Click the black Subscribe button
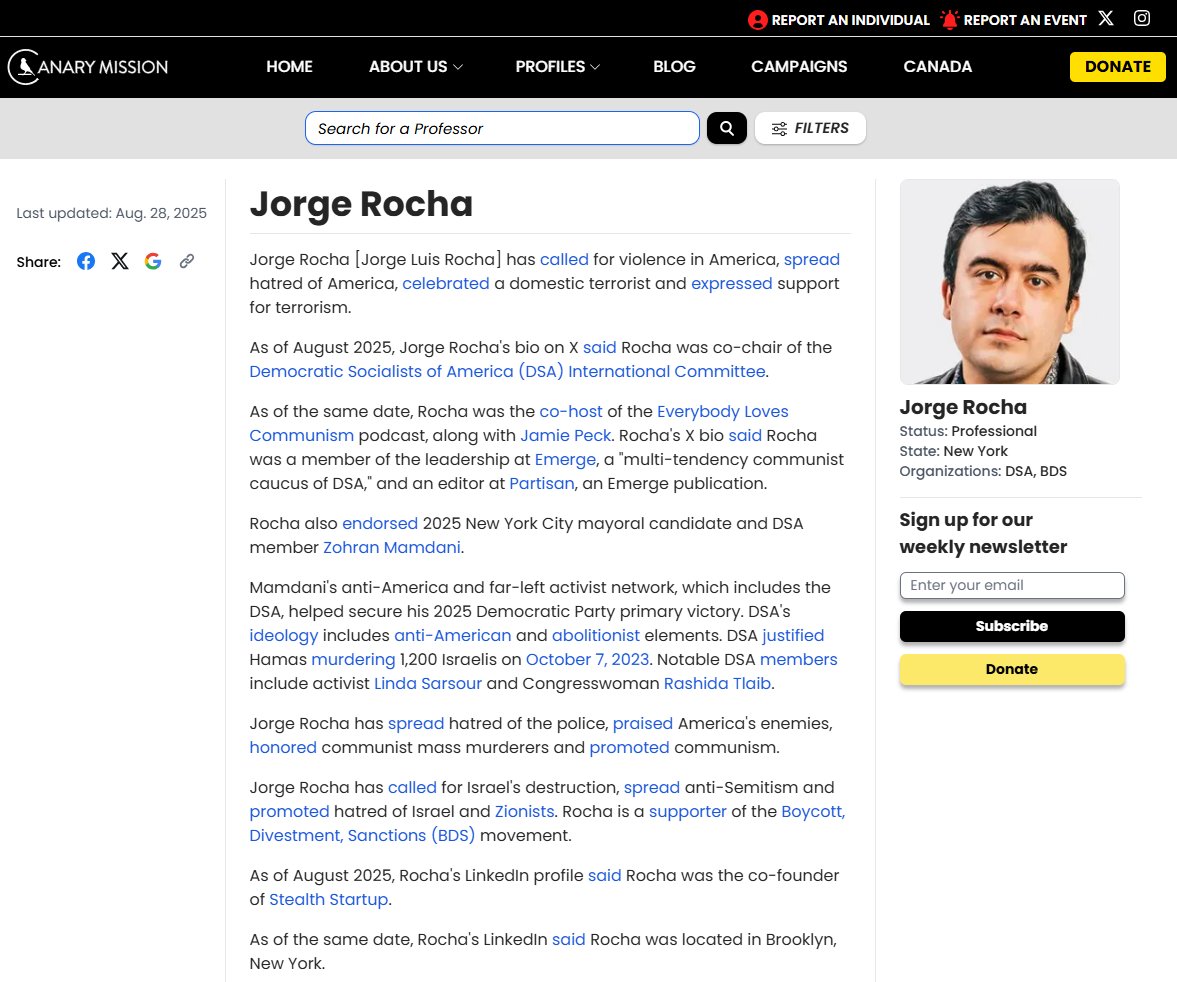Image resolution: width=1177 pixels, height=982 pixels. coord(1012,626)
